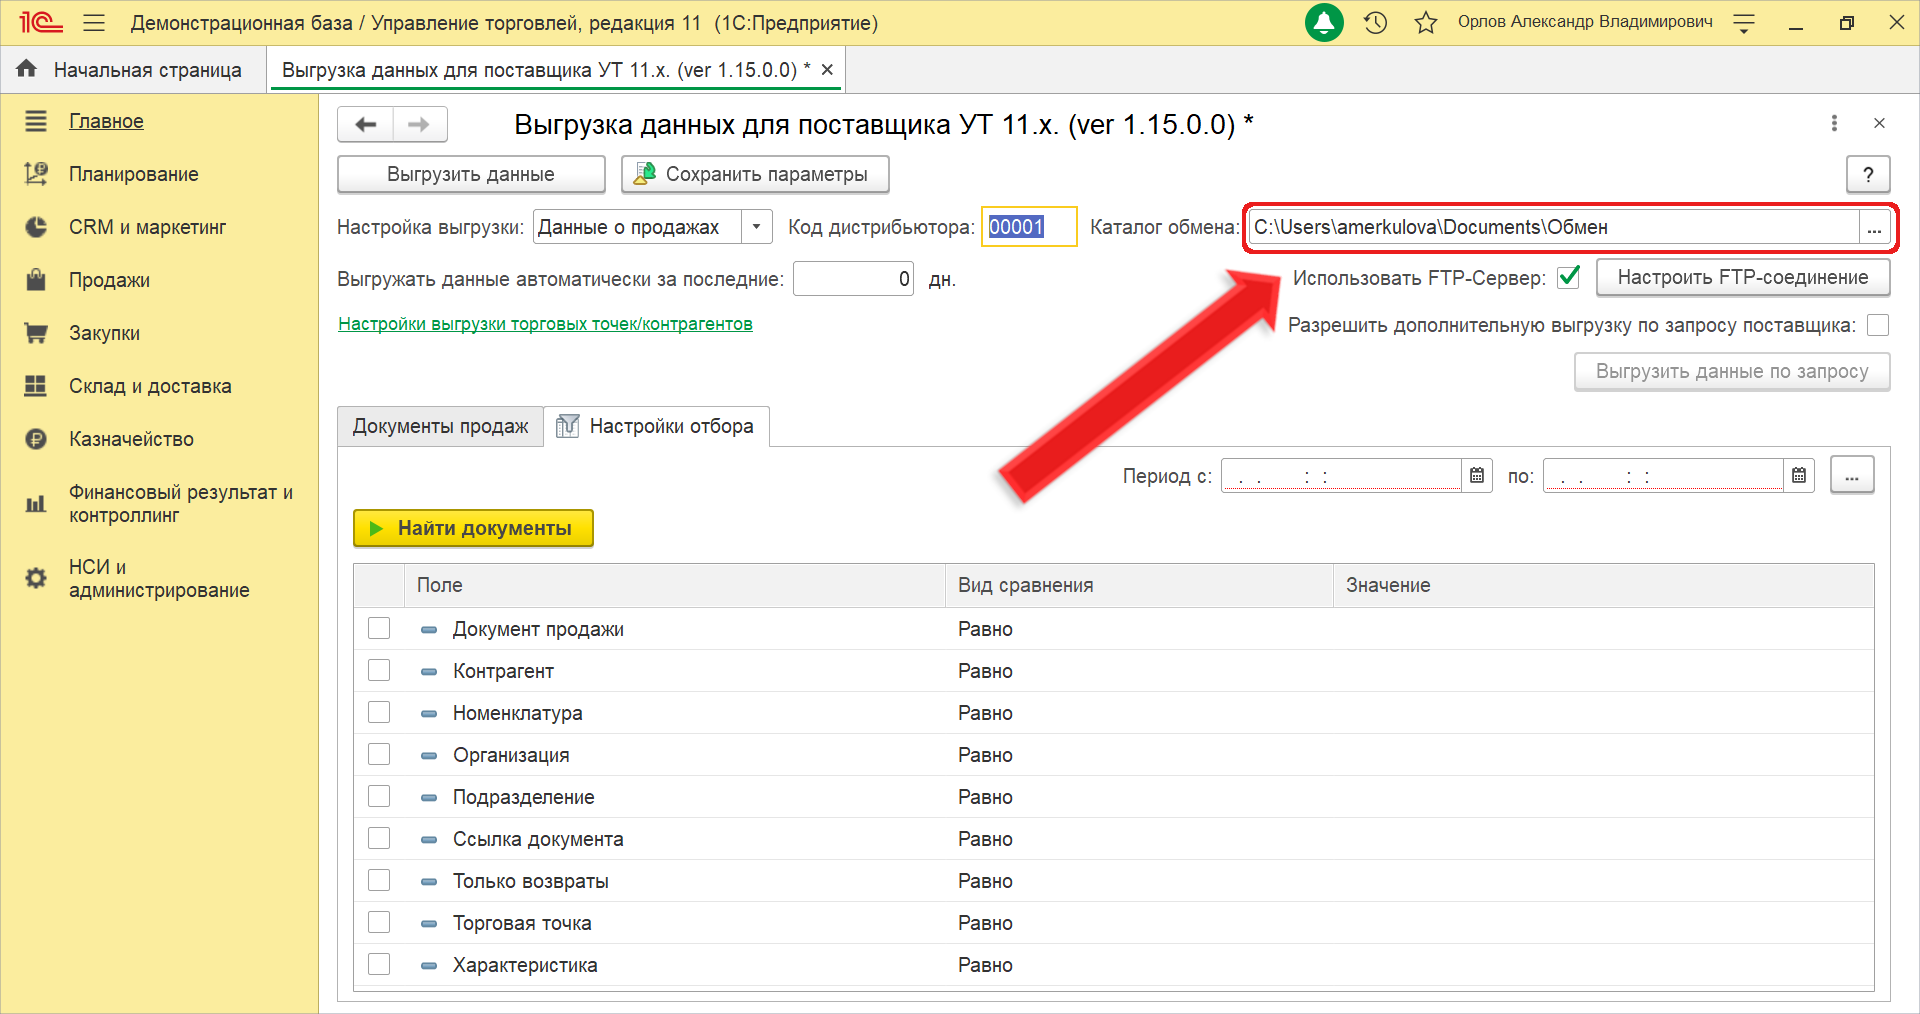Expand Настройка выгрузки dropdown arrow
Viewport: 1920px width, 1014px height.
(x=757, y=227)
